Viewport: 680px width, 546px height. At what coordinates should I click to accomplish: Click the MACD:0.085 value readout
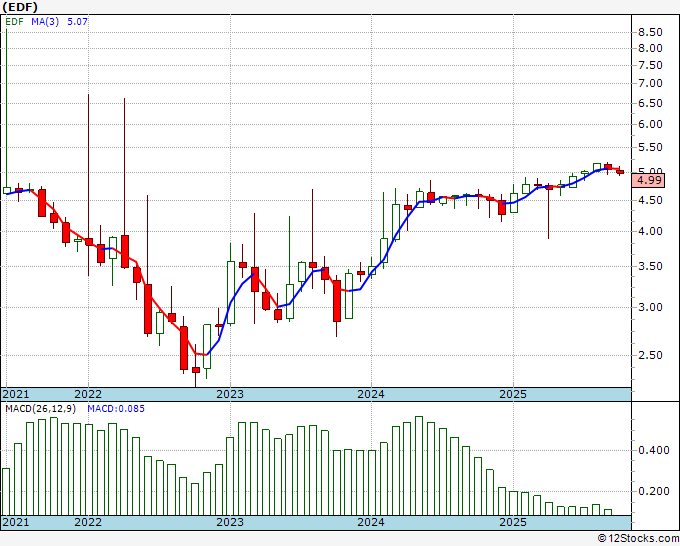pos(116,409)
